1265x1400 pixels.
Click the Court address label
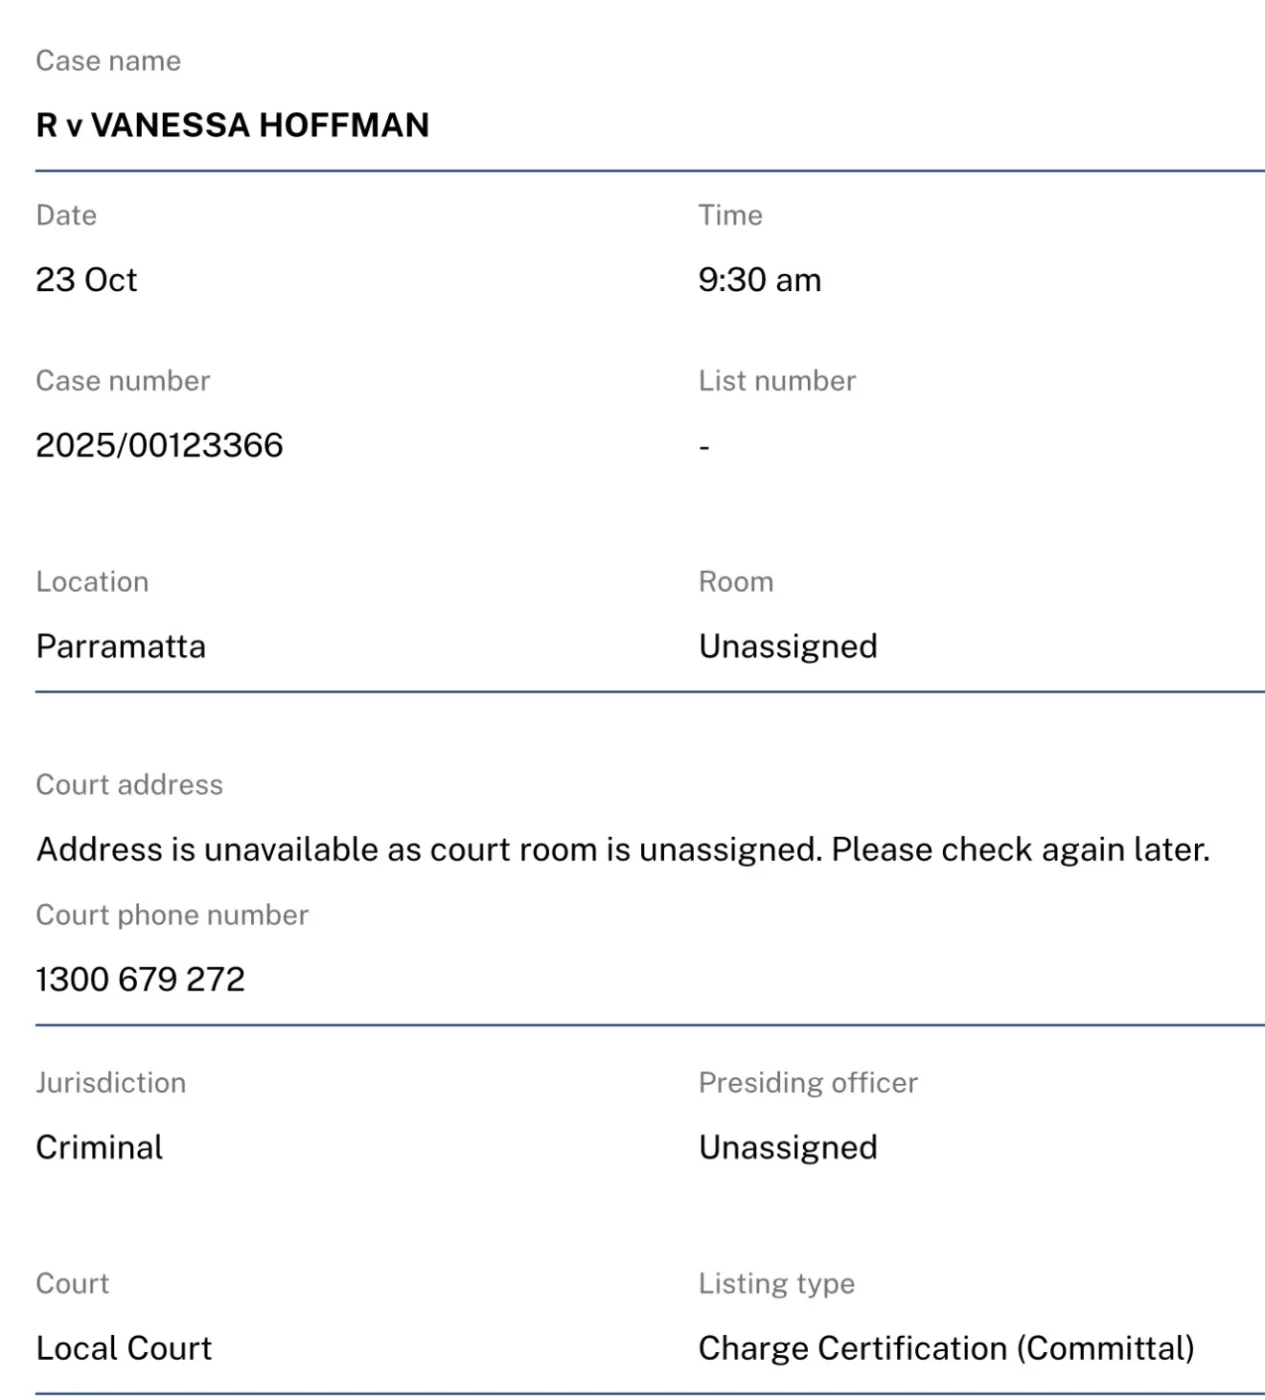pos(129,785)
